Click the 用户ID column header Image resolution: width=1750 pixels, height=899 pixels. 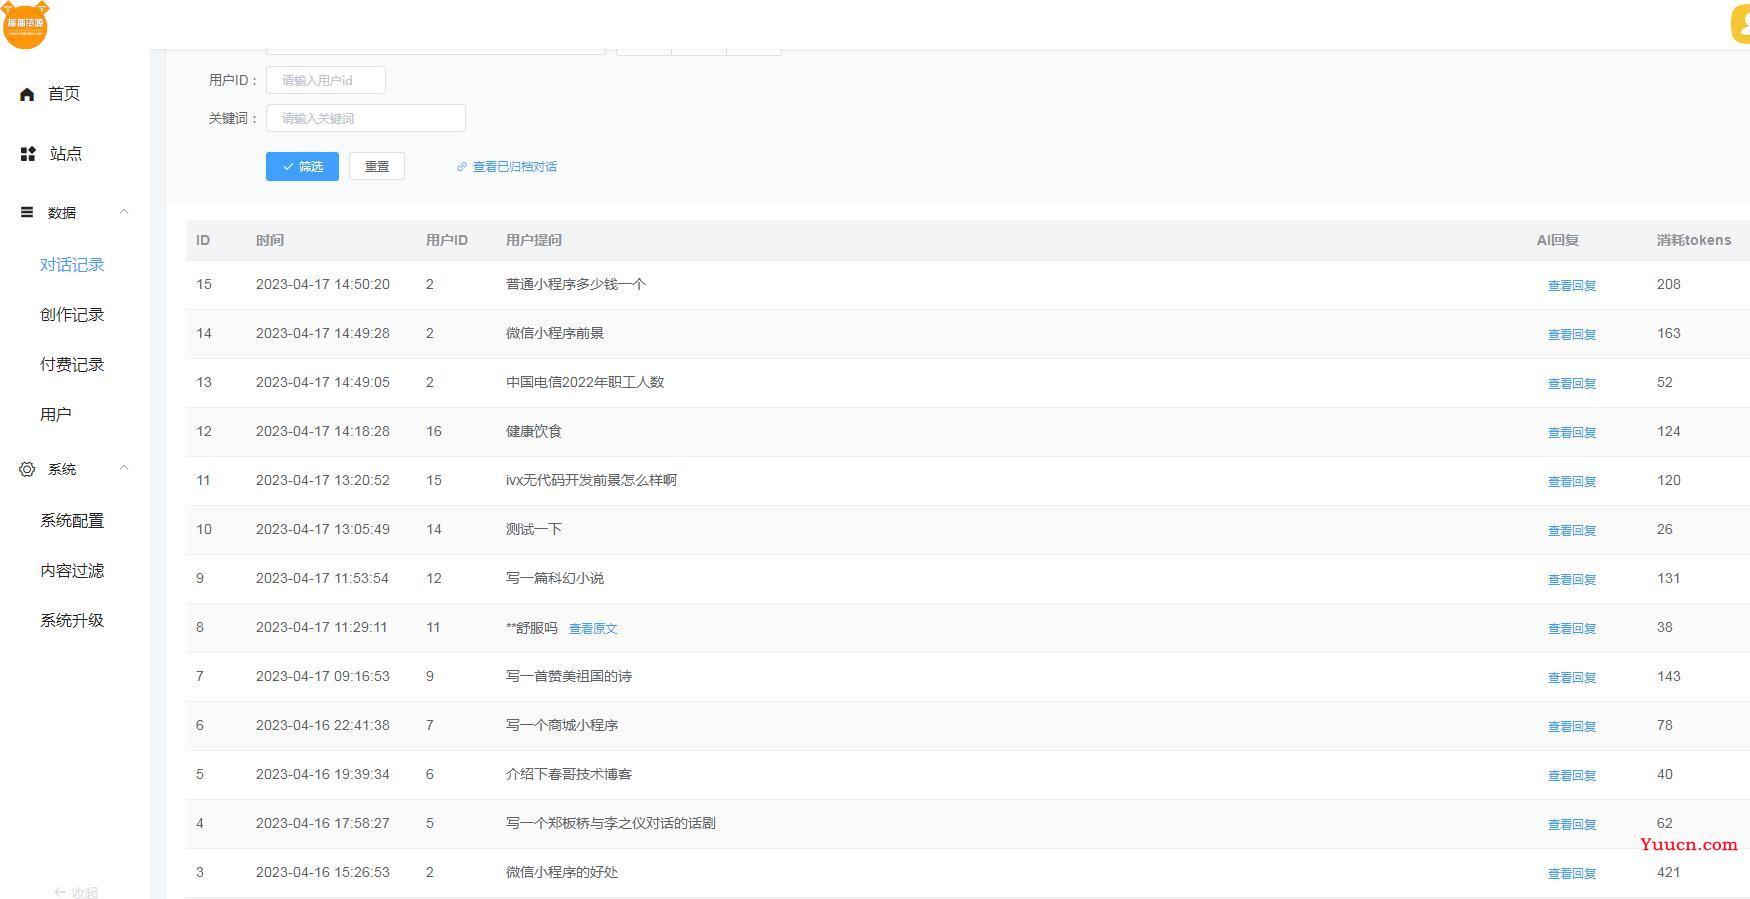tap(447, 240)
